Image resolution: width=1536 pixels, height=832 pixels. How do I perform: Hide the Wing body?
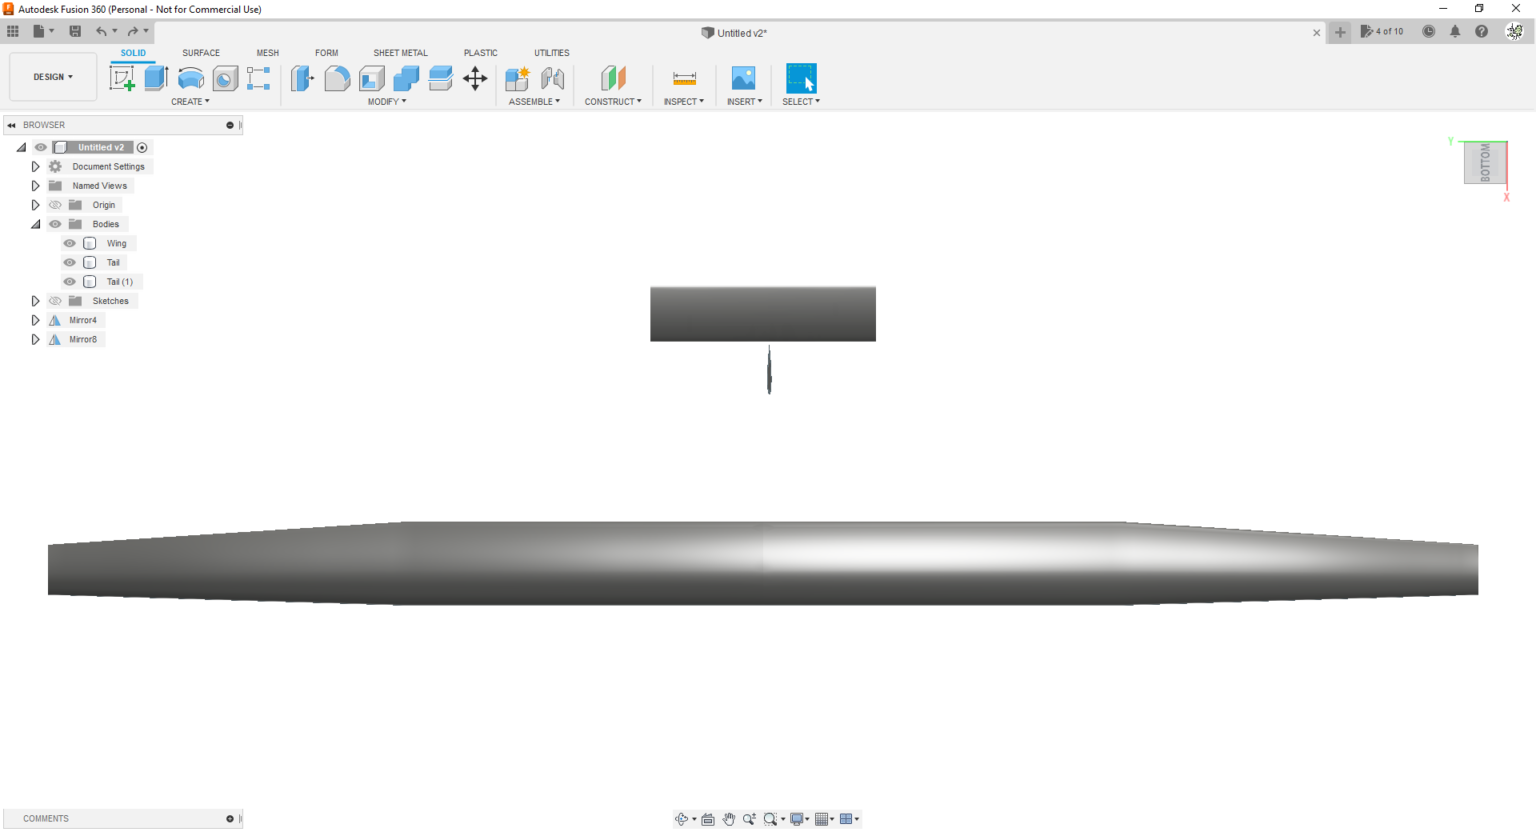point(69,243)
